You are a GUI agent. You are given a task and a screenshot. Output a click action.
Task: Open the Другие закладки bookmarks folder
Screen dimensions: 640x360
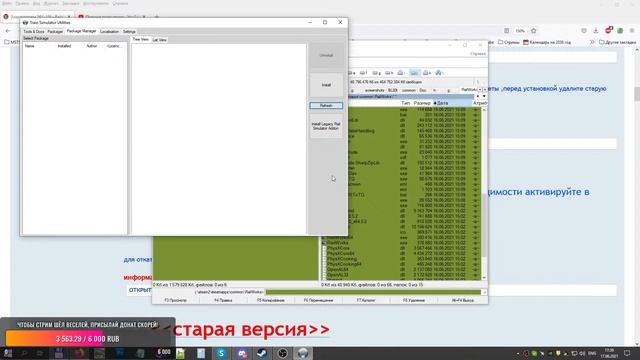point(618,42)
